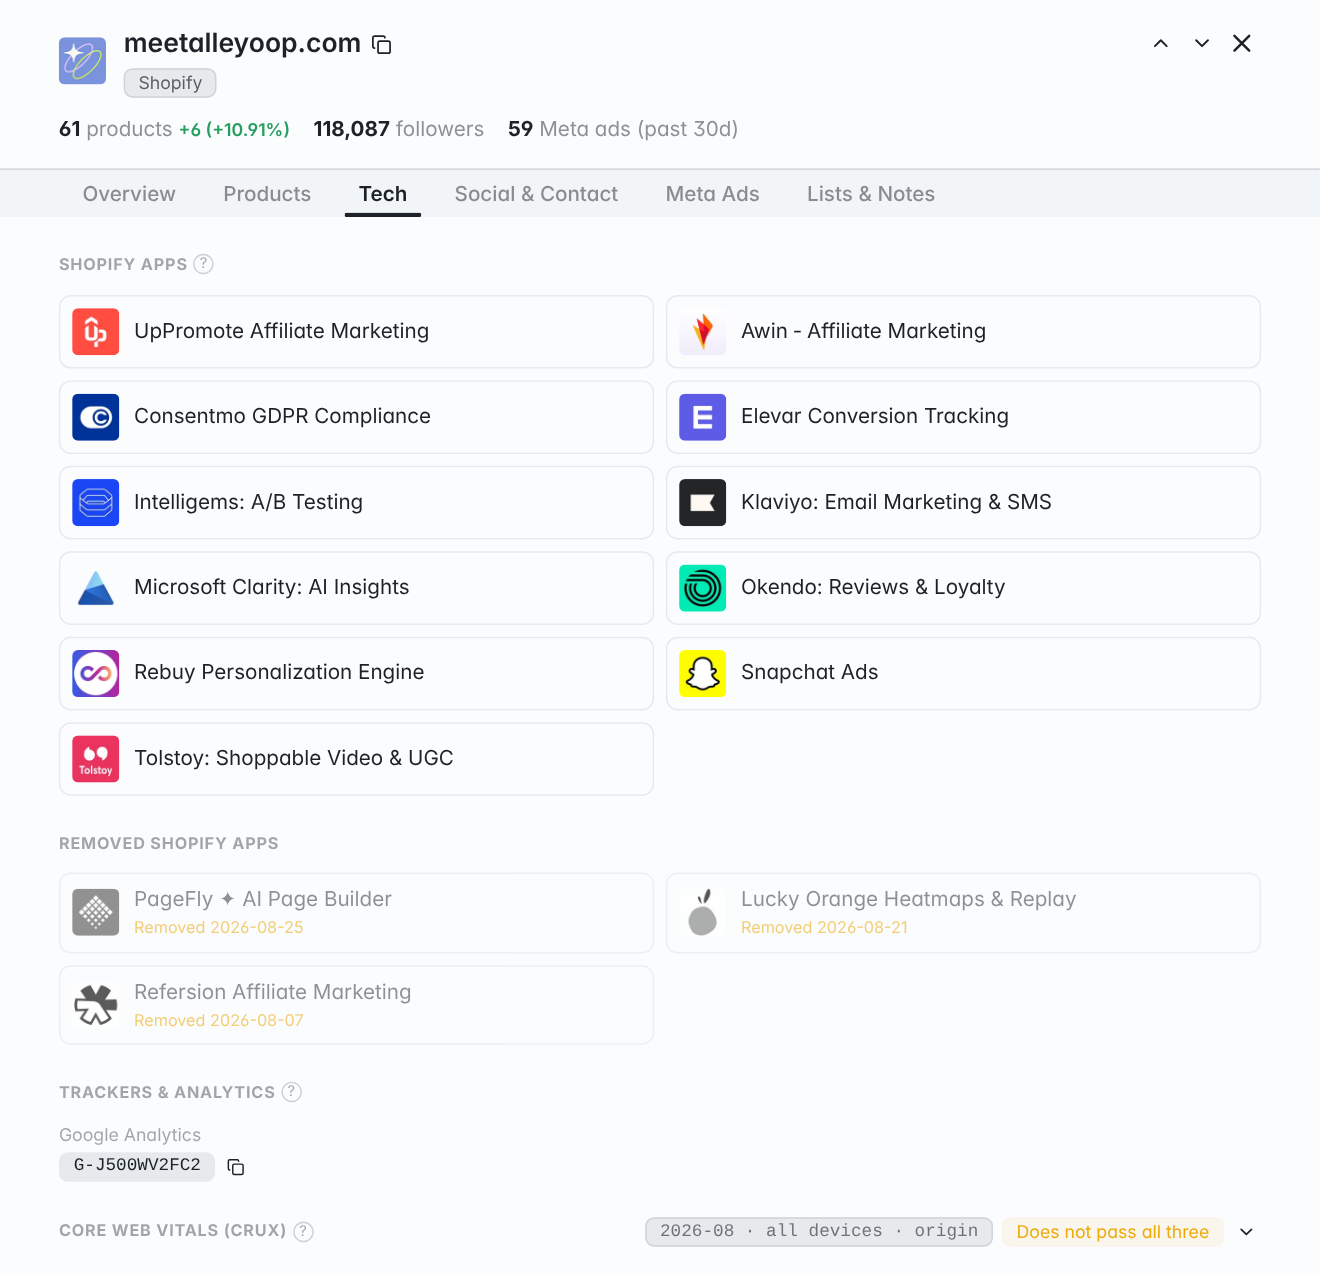
Task: Close the store detail panel
Action: (x=1242, y=43)
